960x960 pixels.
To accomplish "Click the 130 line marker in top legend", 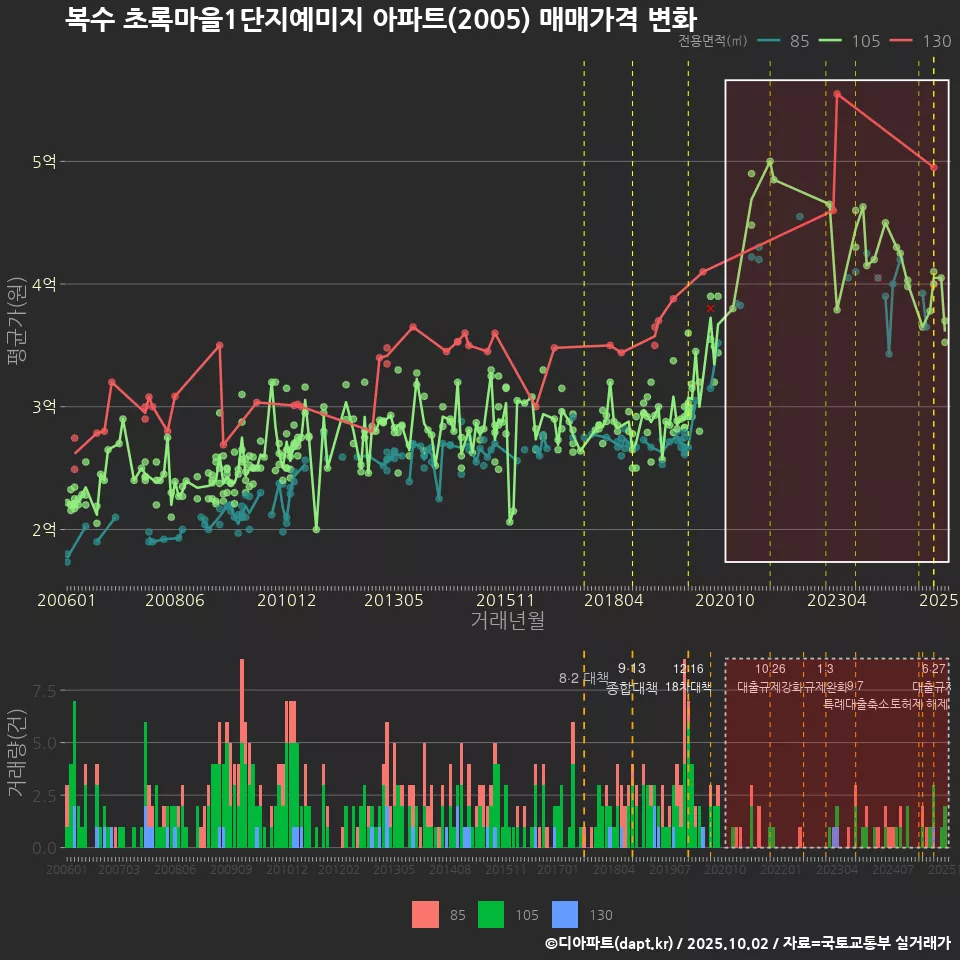I will (903, 41).
